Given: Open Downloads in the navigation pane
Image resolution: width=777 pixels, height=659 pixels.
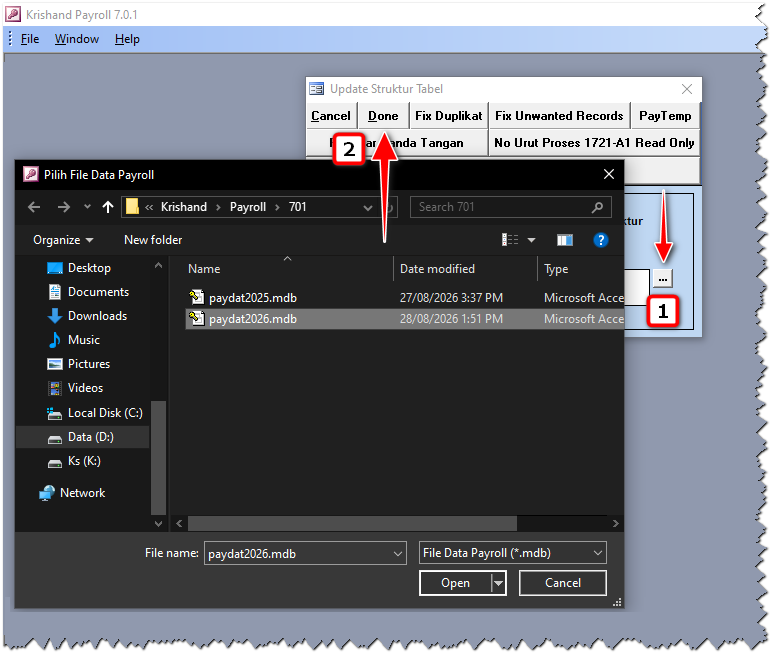Looking at the screenshot, I should pos(88,316).
